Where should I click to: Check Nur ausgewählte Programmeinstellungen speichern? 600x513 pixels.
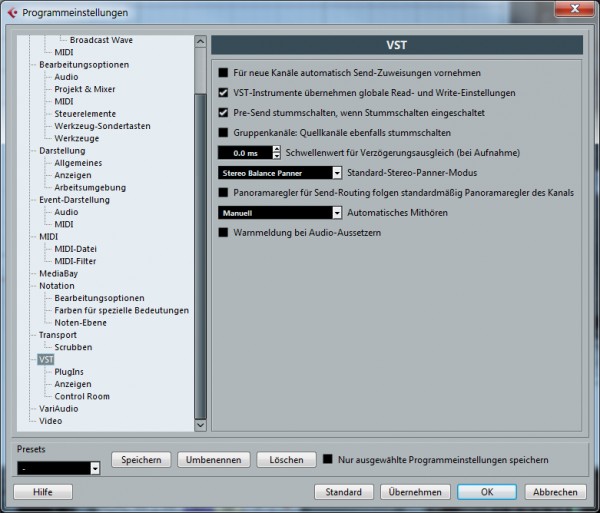tap(327, 460)
